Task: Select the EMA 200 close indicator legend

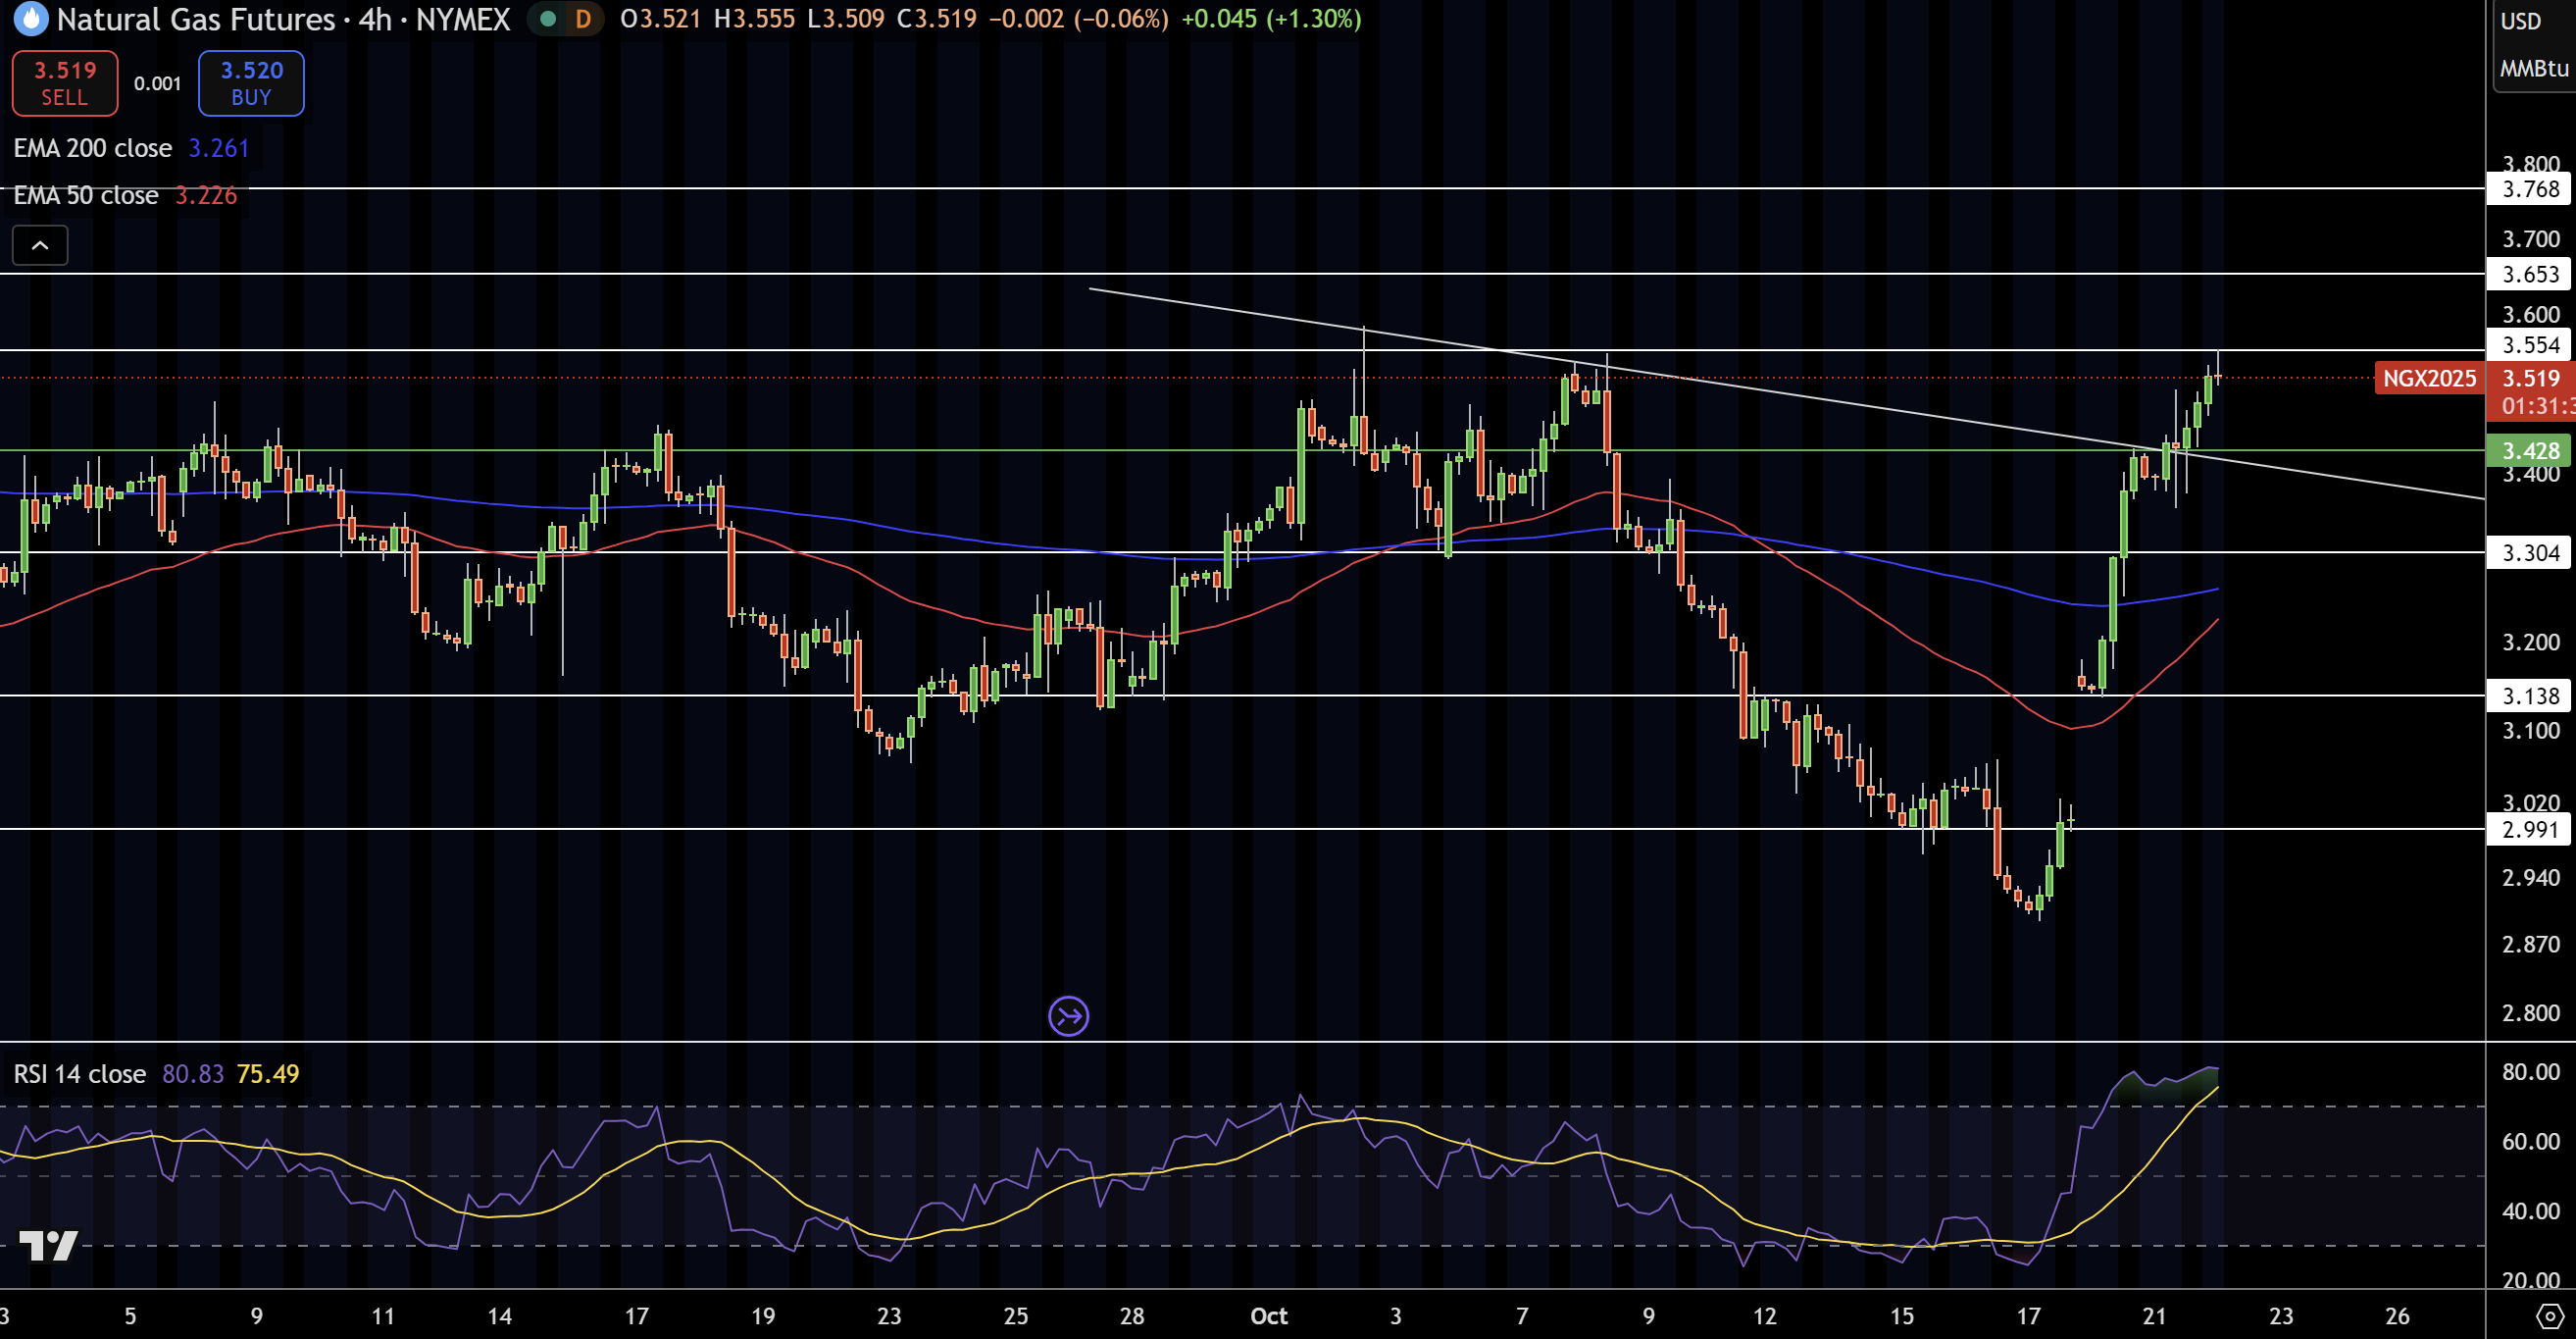Action: tap(93, 148)
